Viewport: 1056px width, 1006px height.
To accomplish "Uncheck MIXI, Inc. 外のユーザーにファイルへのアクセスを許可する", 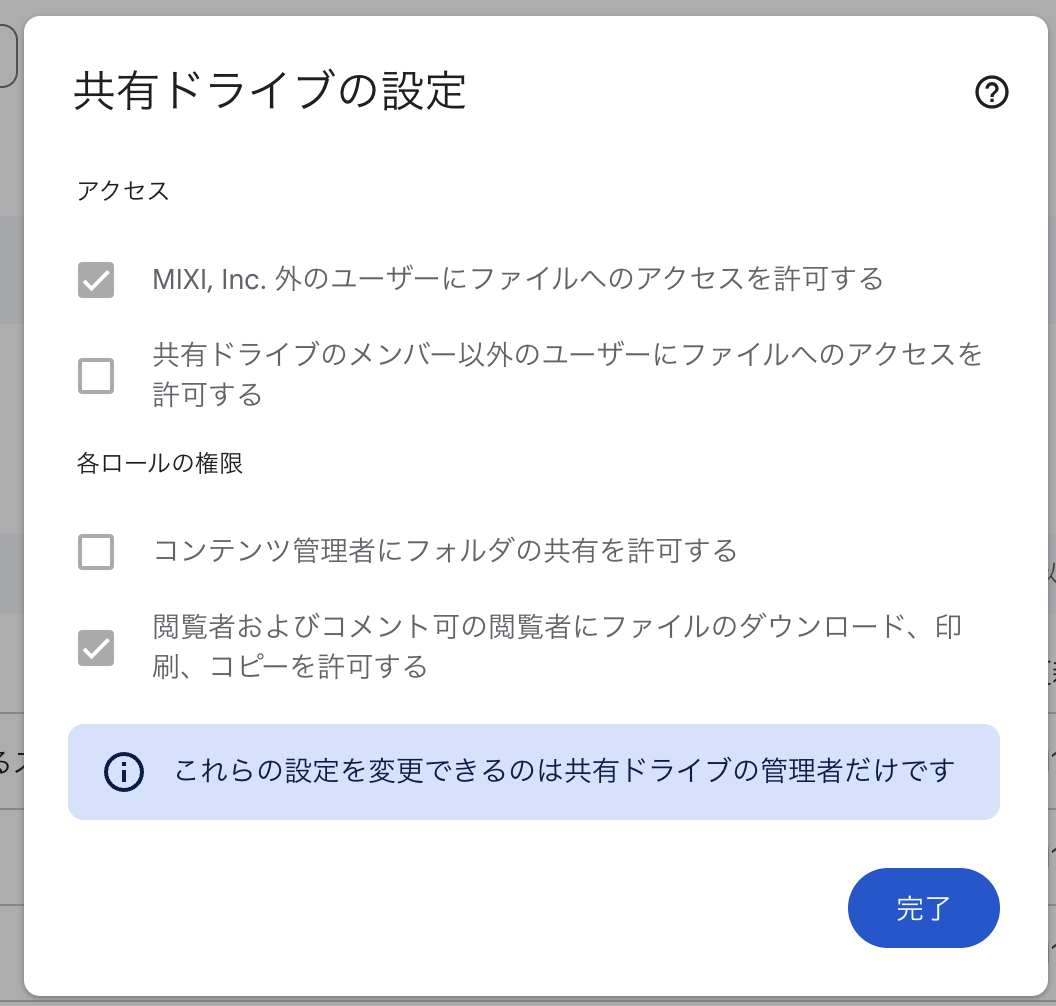I will 95,280.
